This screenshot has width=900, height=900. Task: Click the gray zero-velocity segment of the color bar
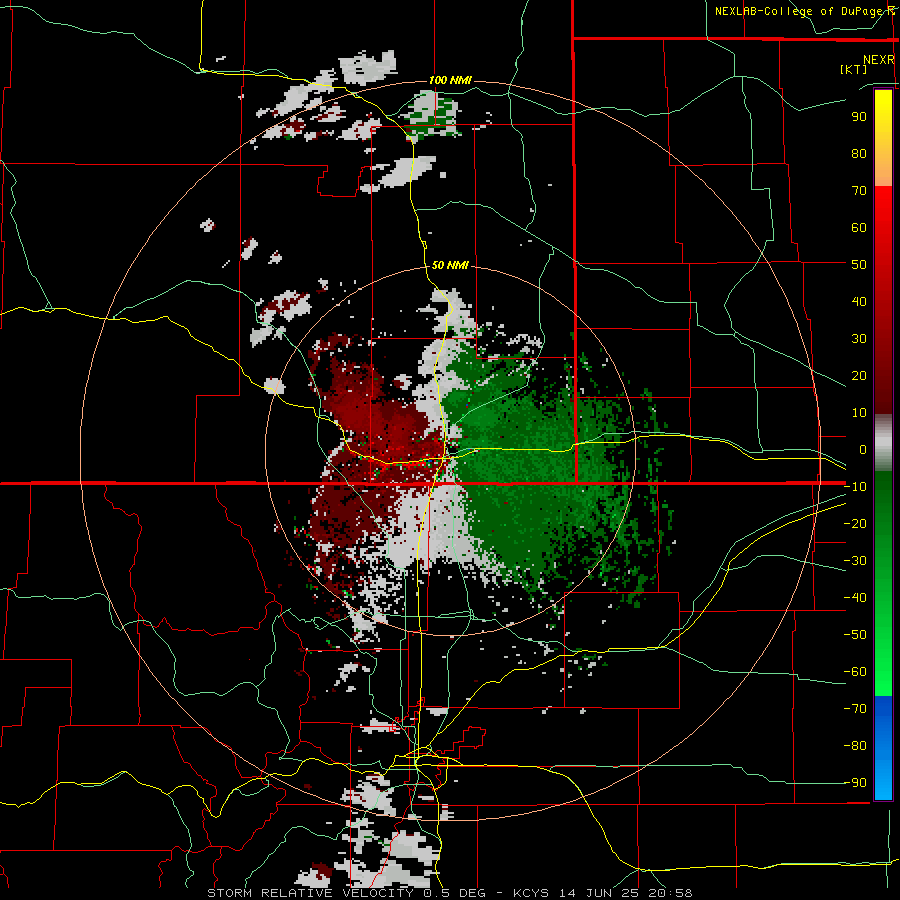pyautogui.click(x=883, y=443)
